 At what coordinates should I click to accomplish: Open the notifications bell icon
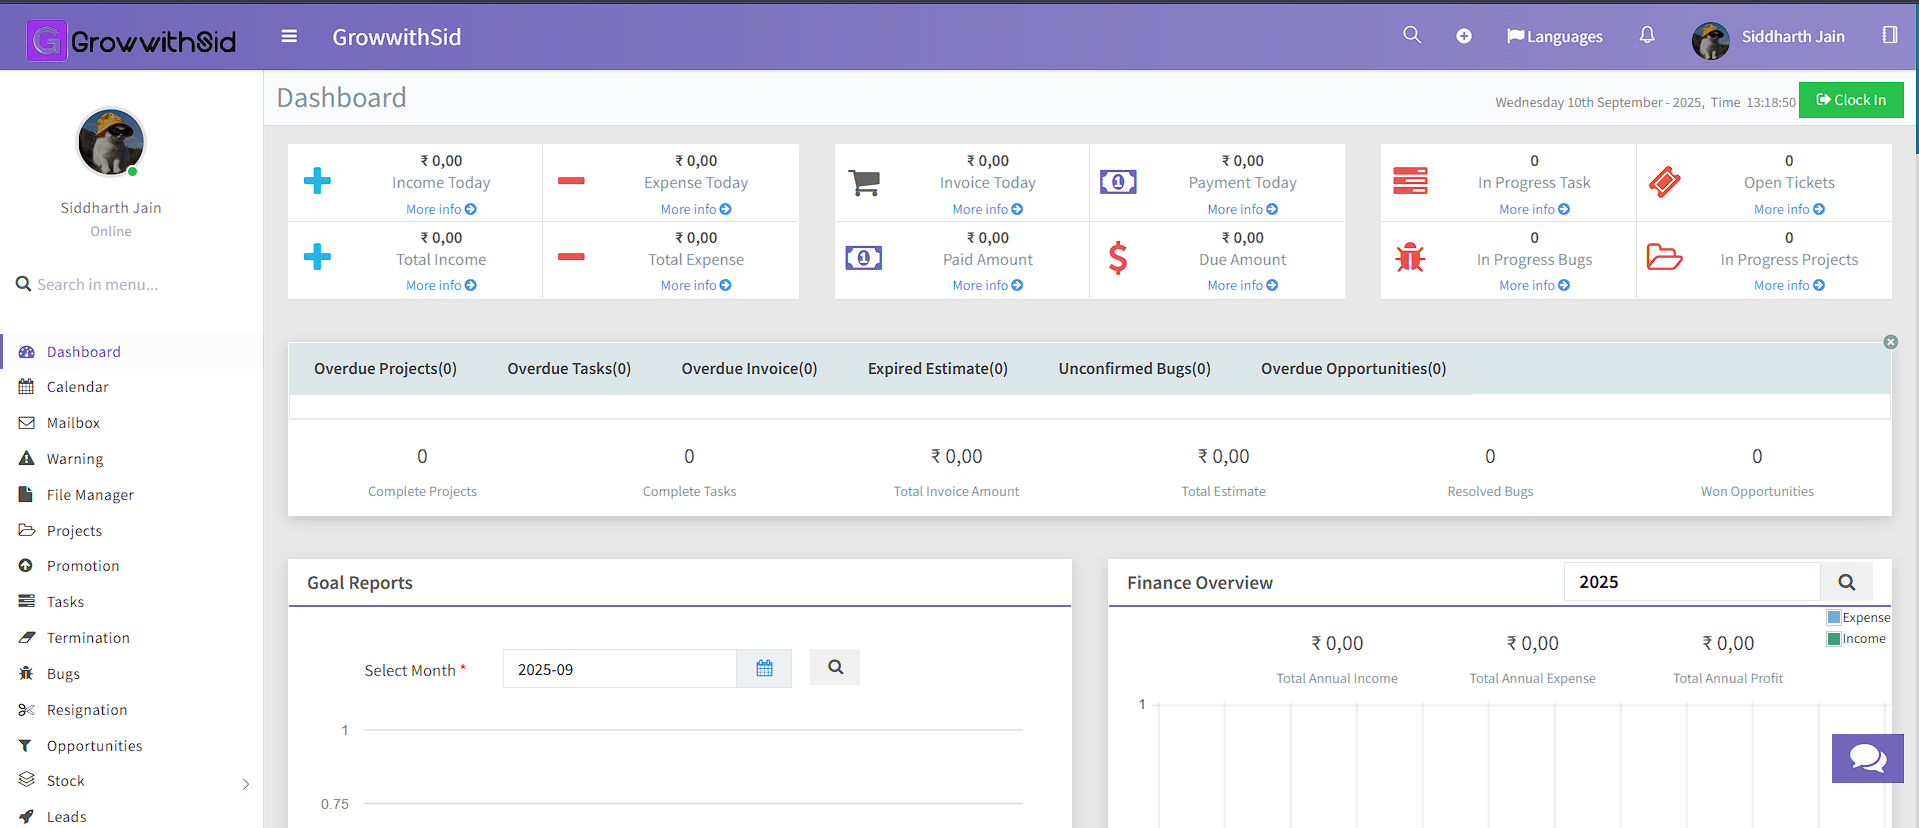[1646, 36]
